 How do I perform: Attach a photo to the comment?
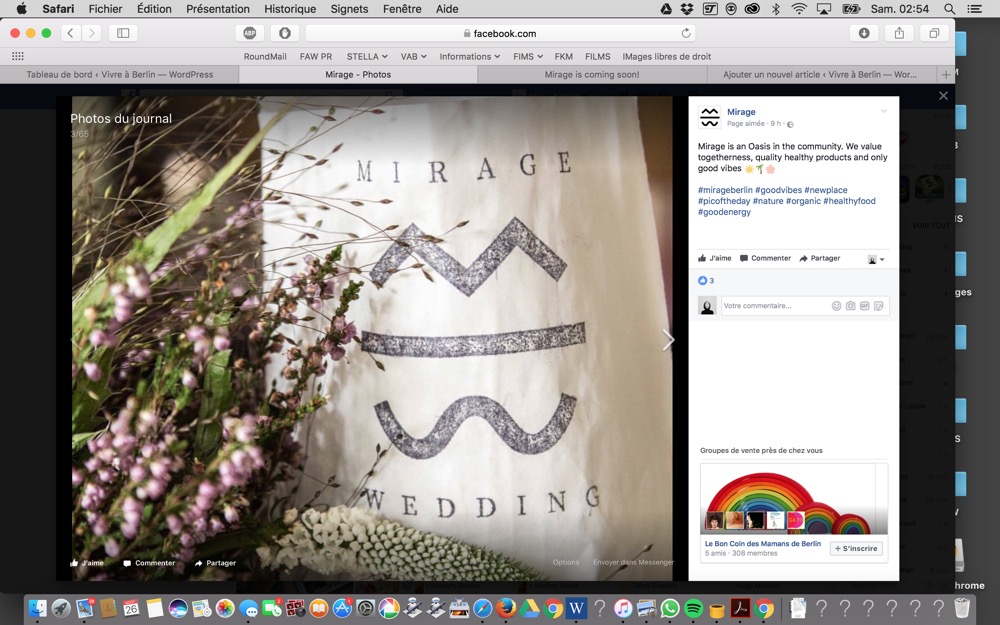850,306
